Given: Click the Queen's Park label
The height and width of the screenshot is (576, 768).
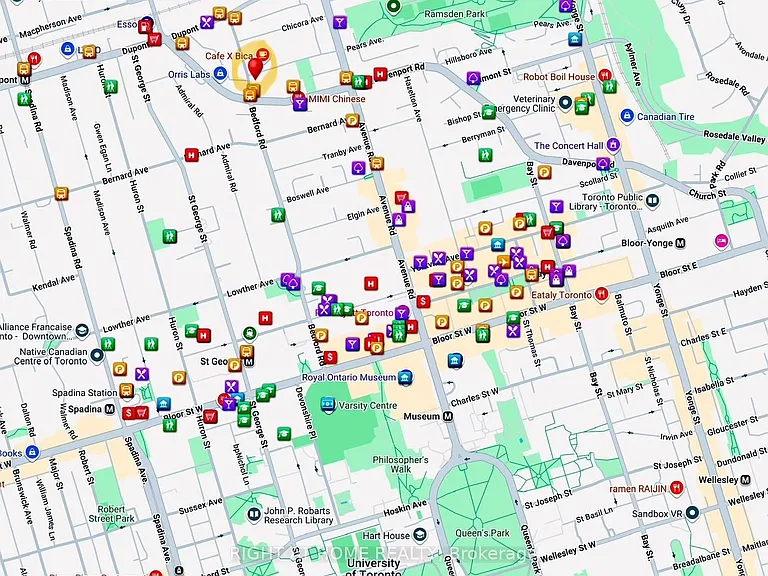Looking at the screenshot, I should pyautogui.click(x=482, y=533).
